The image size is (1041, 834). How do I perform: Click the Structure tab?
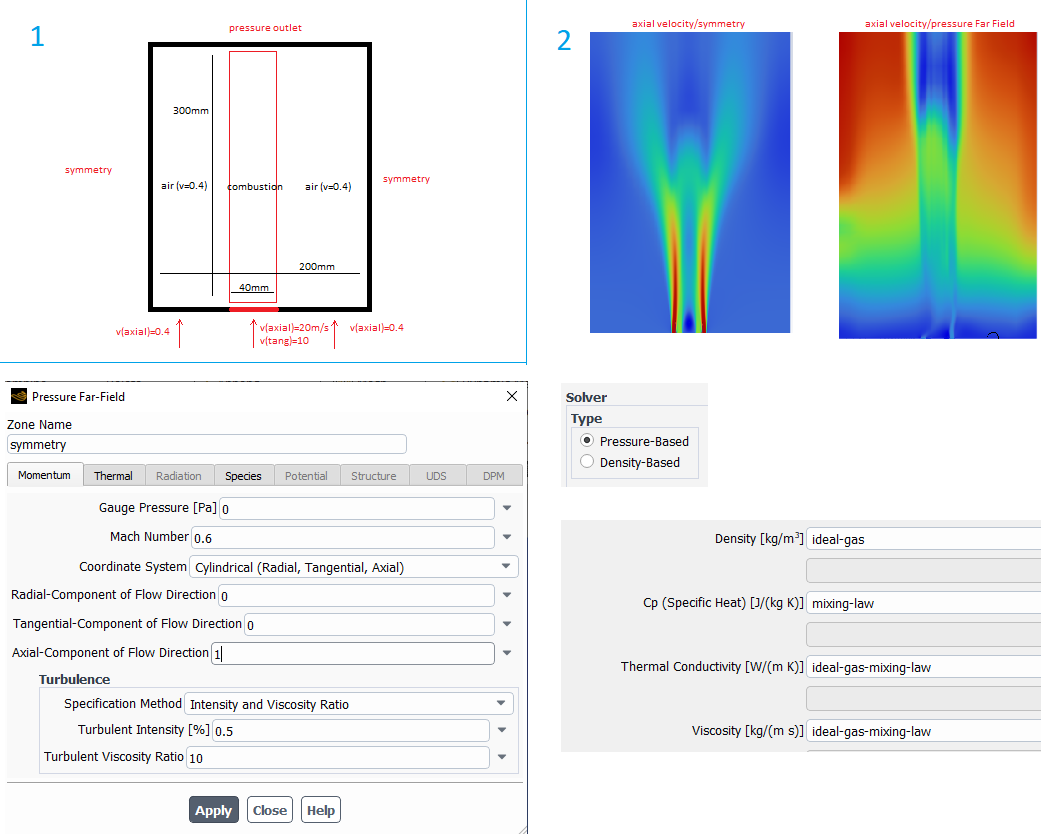(374, 475)
